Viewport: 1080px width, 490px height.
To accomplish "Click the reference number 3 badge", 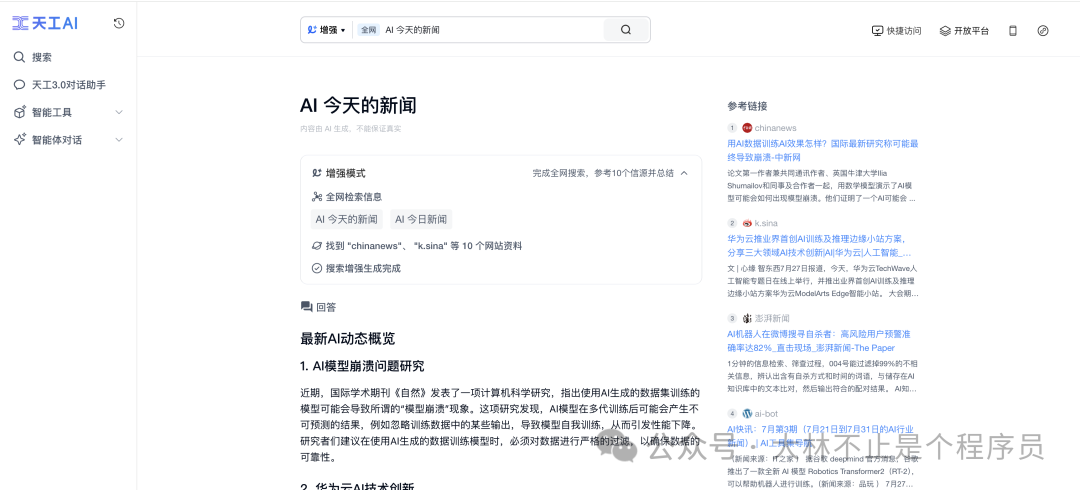I will [732, 318].
